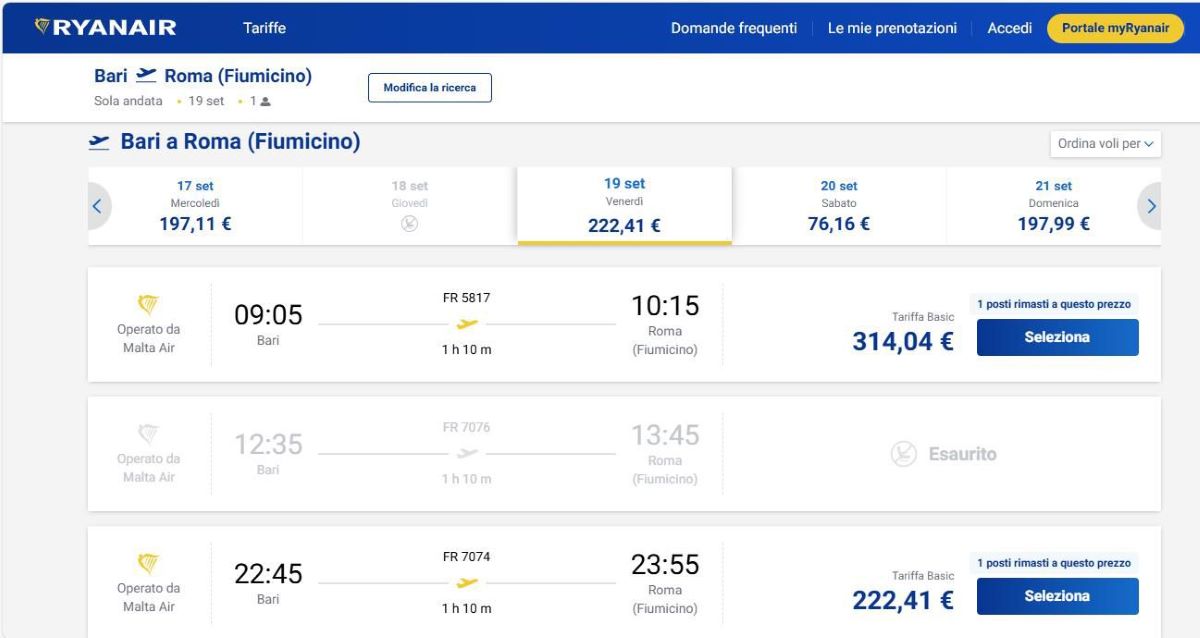
Task: Click the no-flights icon under 18 set
Action: click(x=409, y=224)
